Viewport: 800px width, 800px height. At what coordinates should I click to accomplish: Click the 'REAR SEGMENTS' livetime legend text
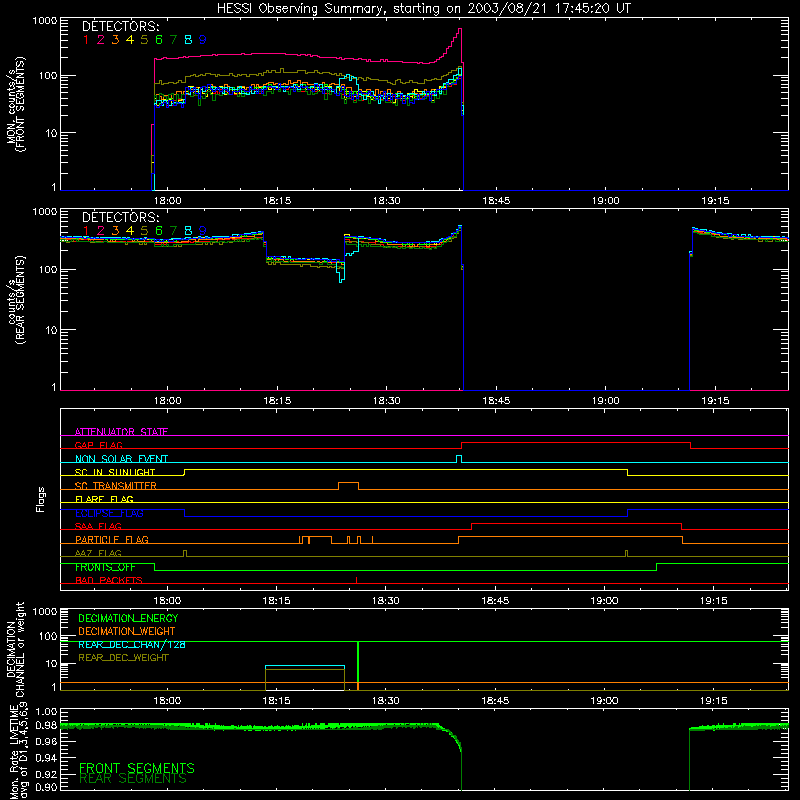(133, 779)
